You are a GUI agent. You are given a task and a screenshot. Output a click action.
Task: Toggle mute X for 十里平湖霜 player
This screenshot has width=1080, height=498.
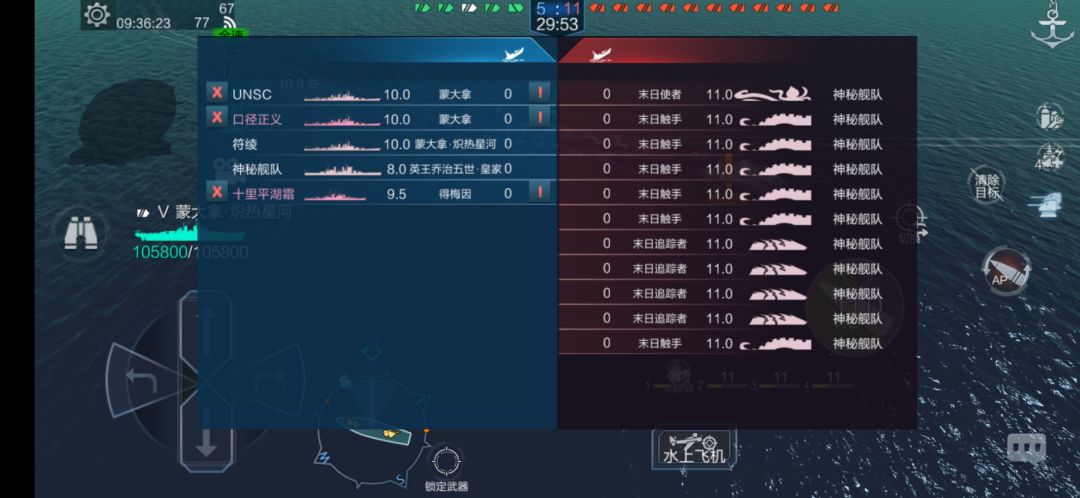(x=216, y=192)
